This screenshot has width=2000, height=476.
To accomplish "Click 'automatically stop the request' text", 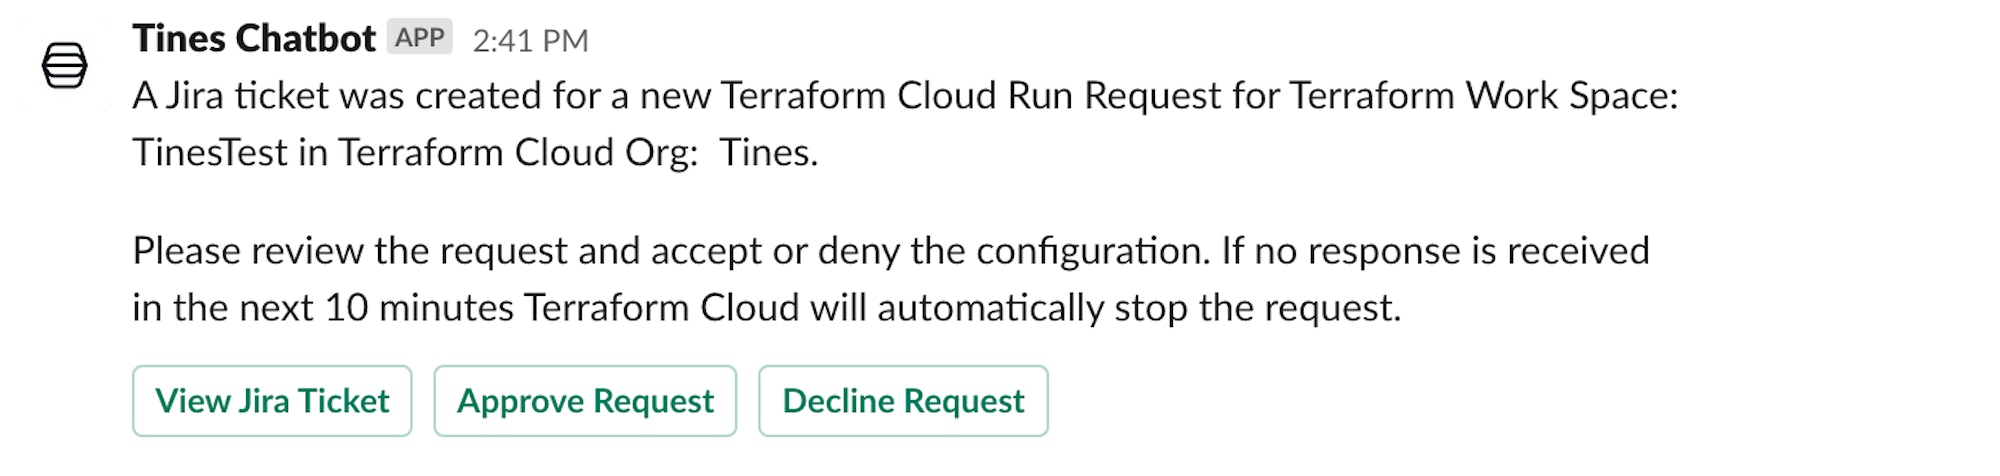I will [1139, 308].
